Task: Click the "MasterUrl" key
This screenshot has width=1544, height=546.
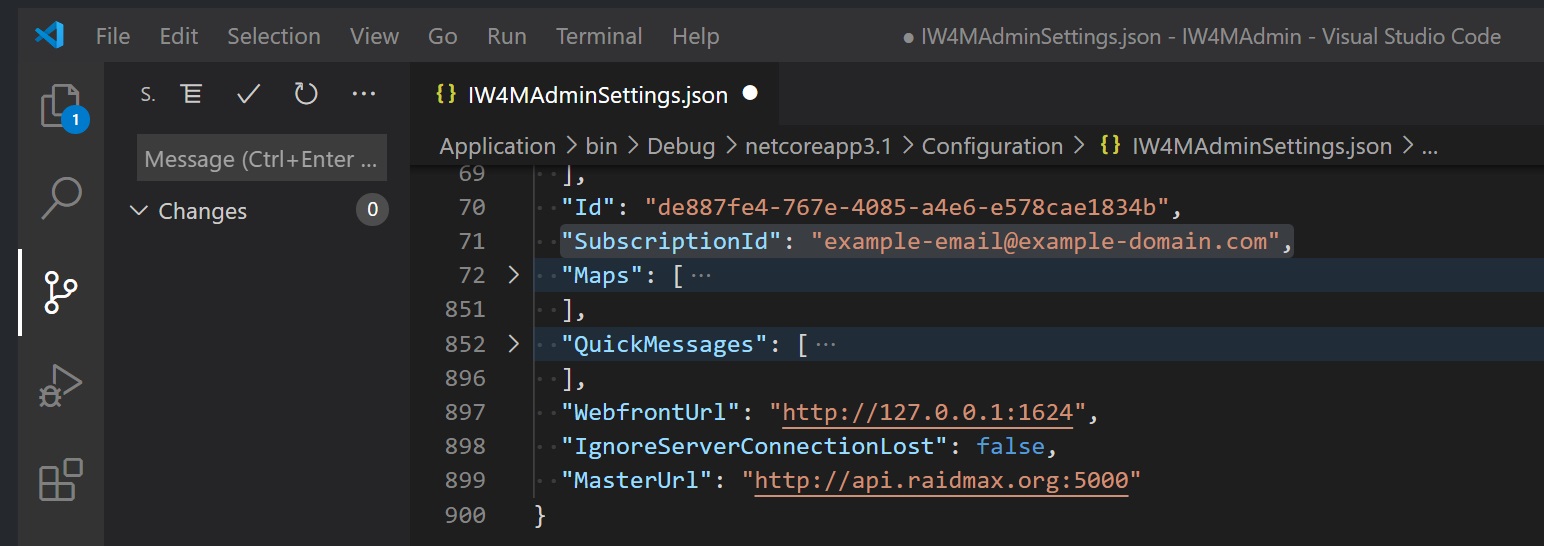Action: (637, 481)
